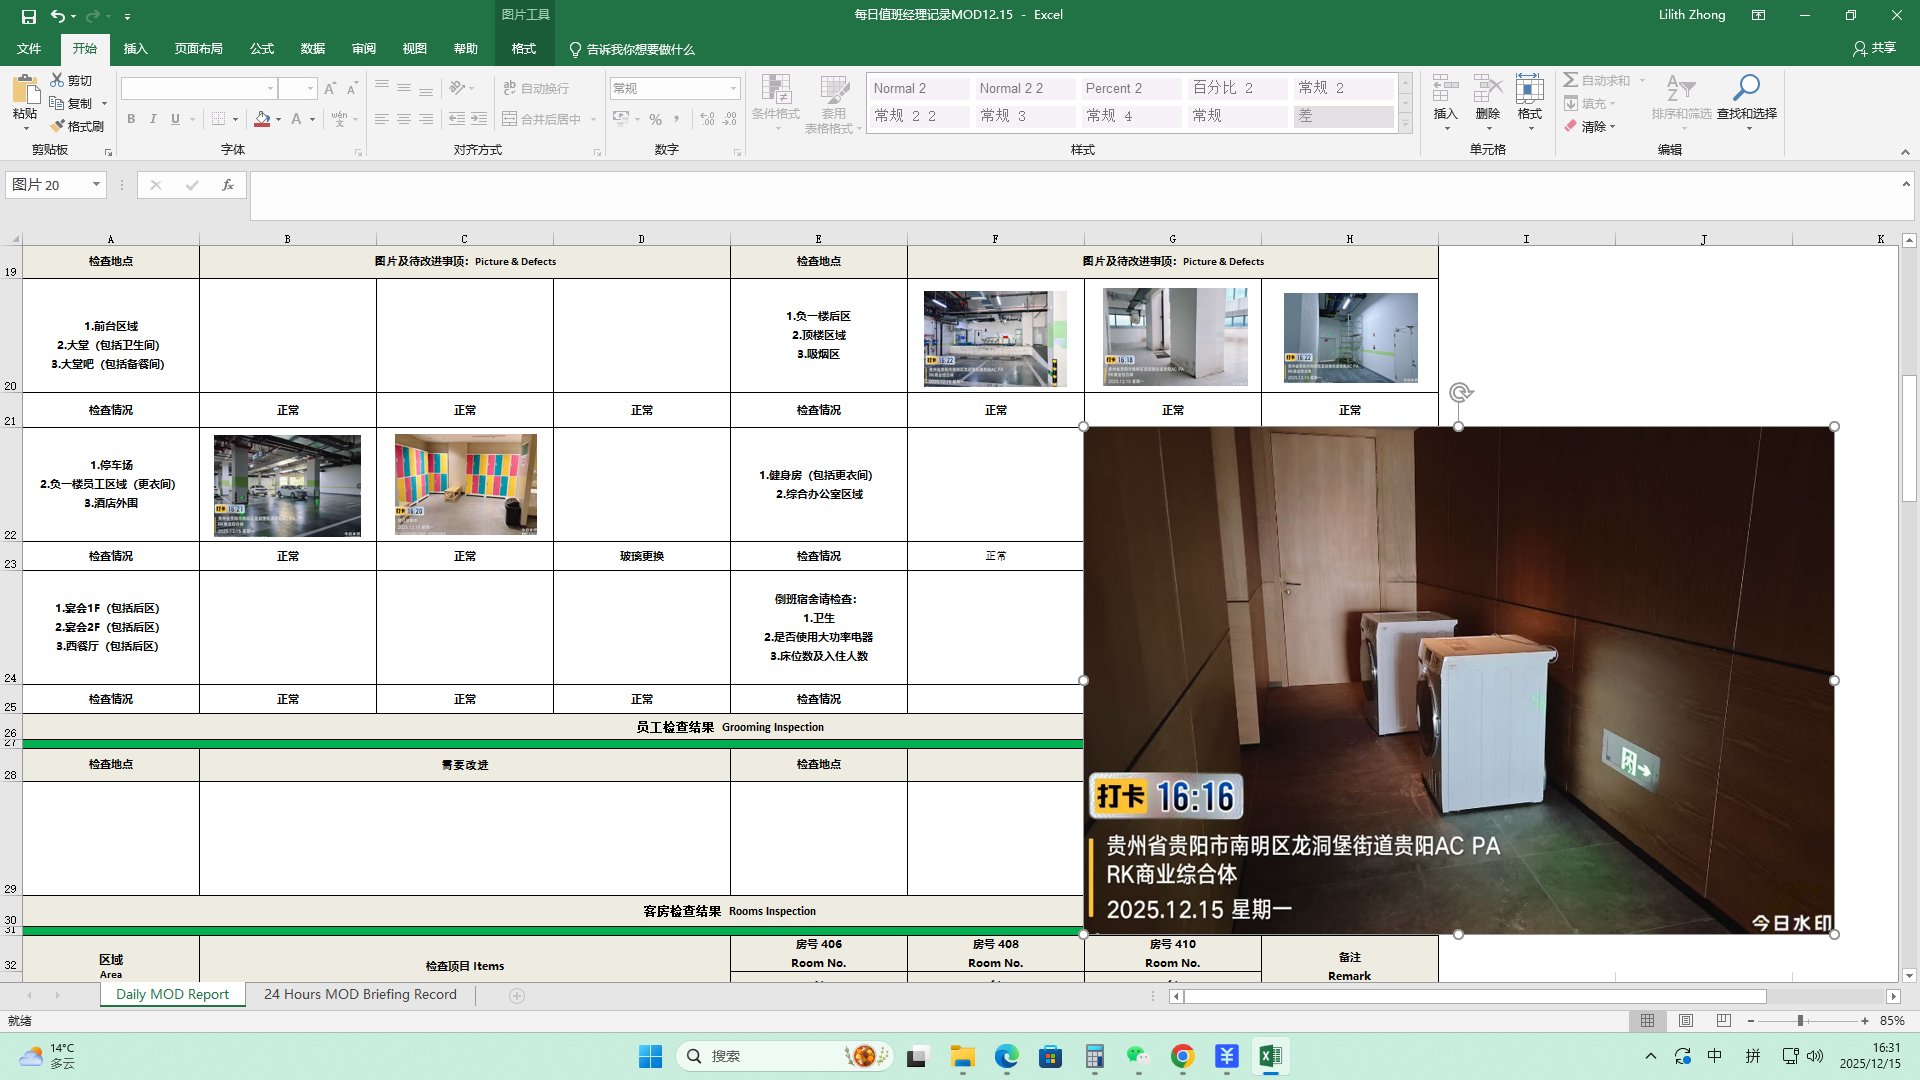Click the Conditional Formatting icon

coord(775,90)
